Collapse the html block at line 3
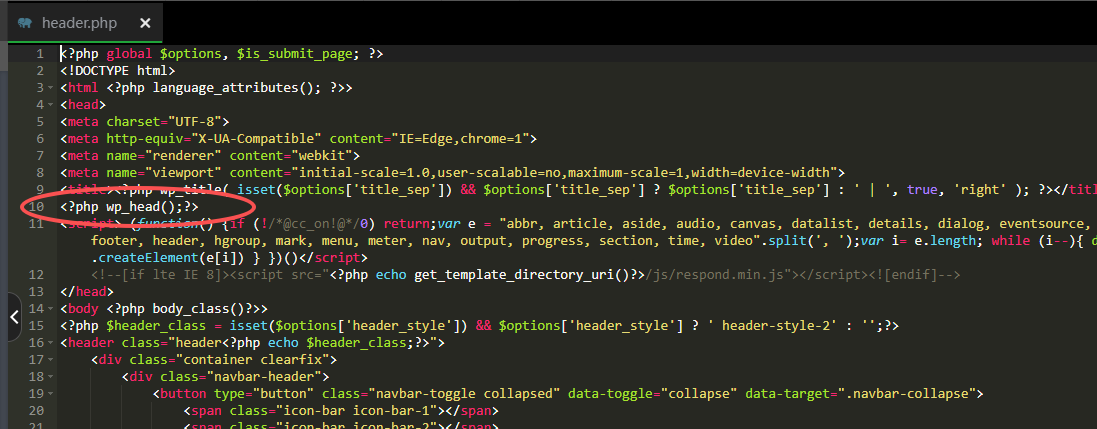 pos(50,87)
